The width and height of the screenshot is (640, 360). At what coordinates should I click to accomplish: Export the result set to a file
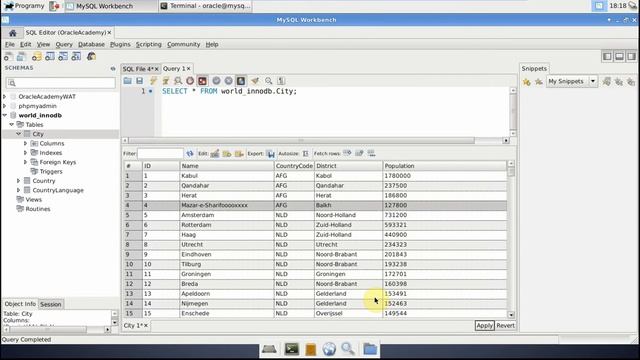click(271, 153)
